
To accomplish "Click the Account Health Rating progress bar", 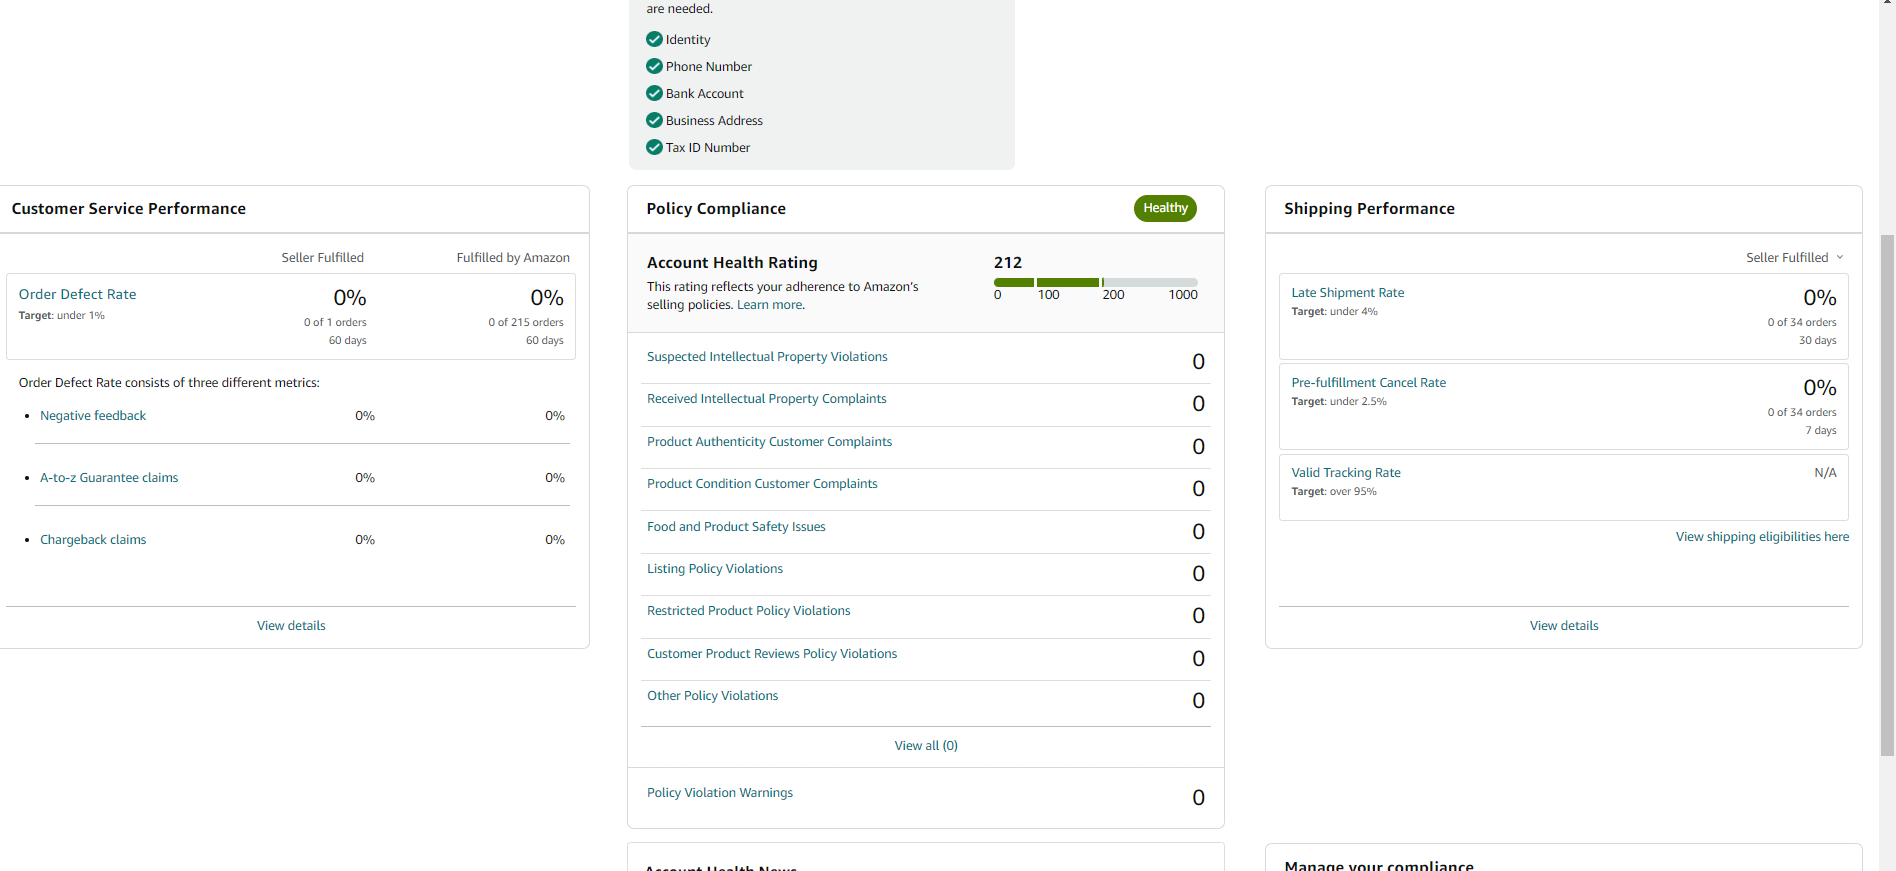I will pos(1096,282).
